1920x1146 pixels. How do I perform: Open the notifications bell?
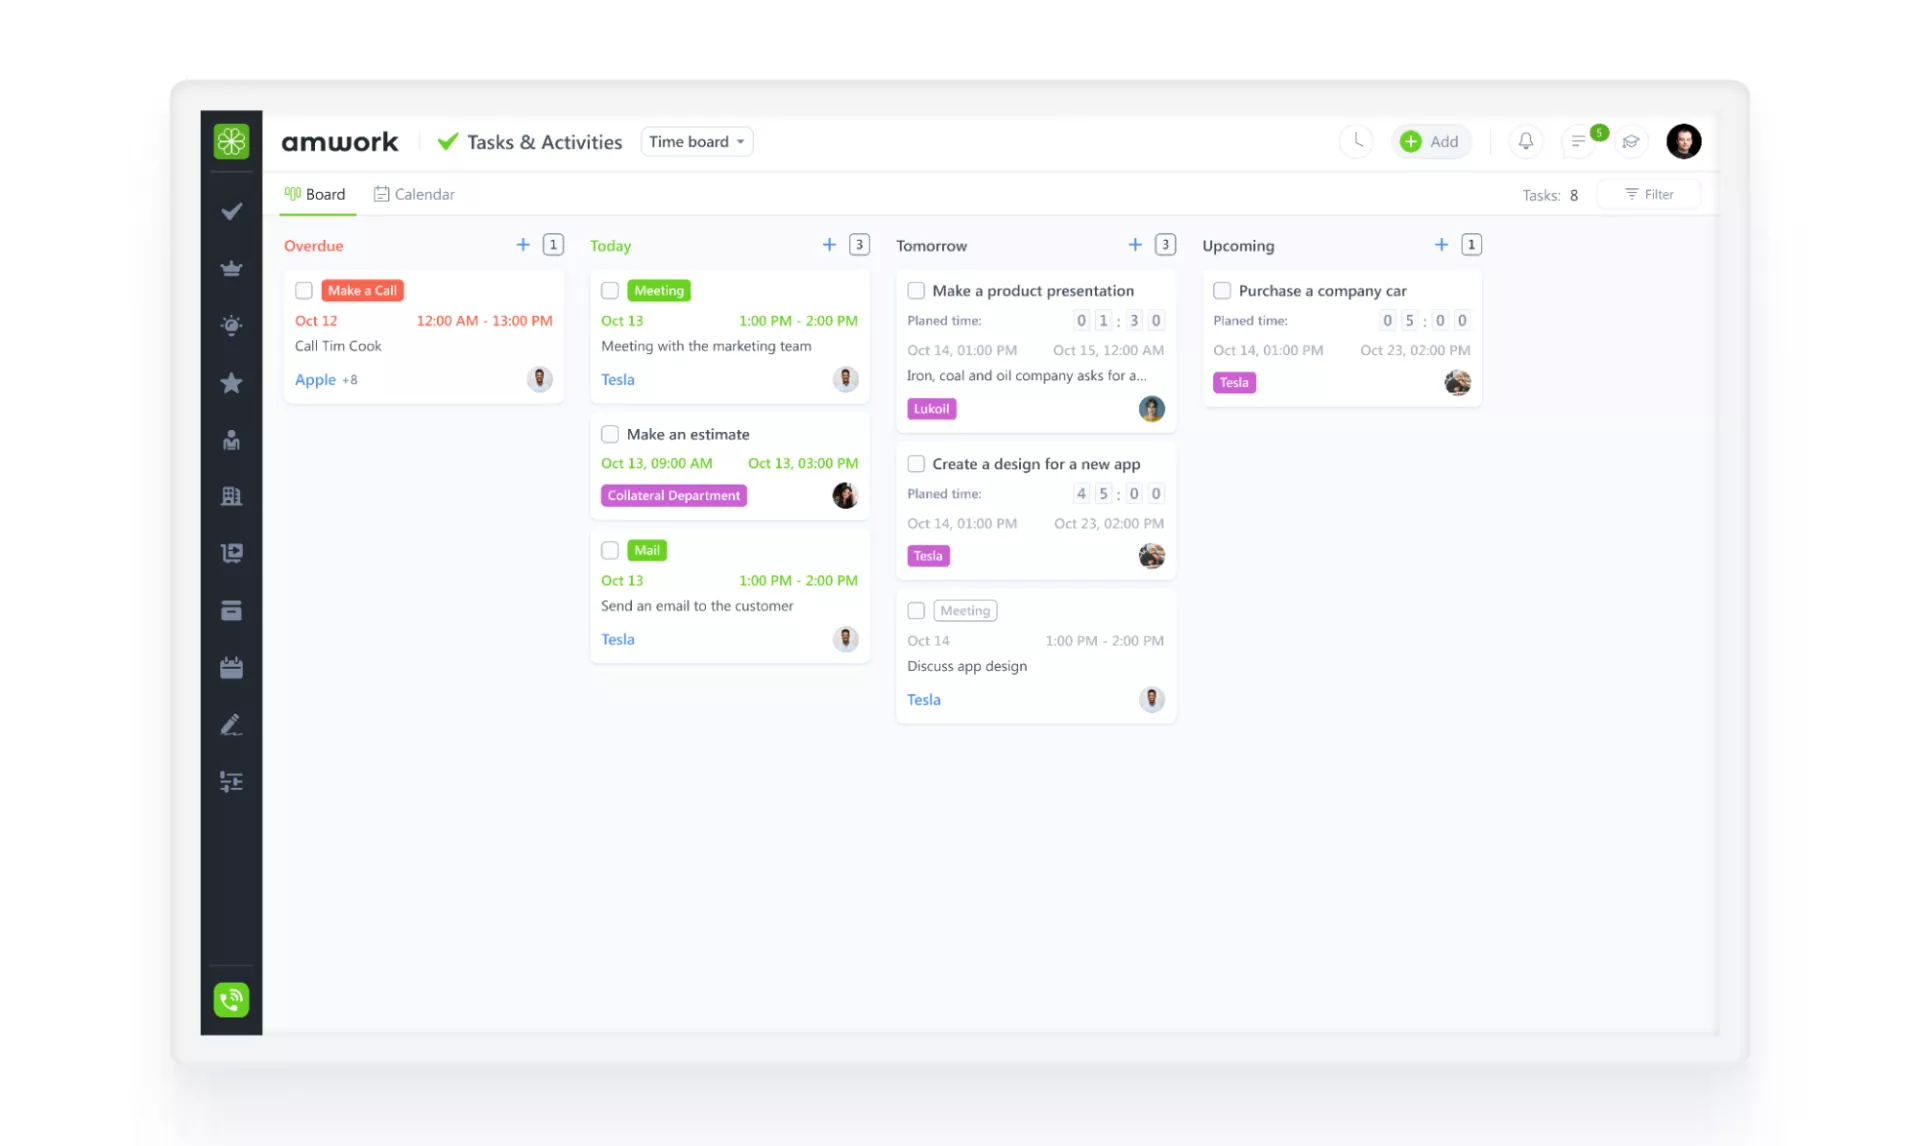coord(1525,141)
